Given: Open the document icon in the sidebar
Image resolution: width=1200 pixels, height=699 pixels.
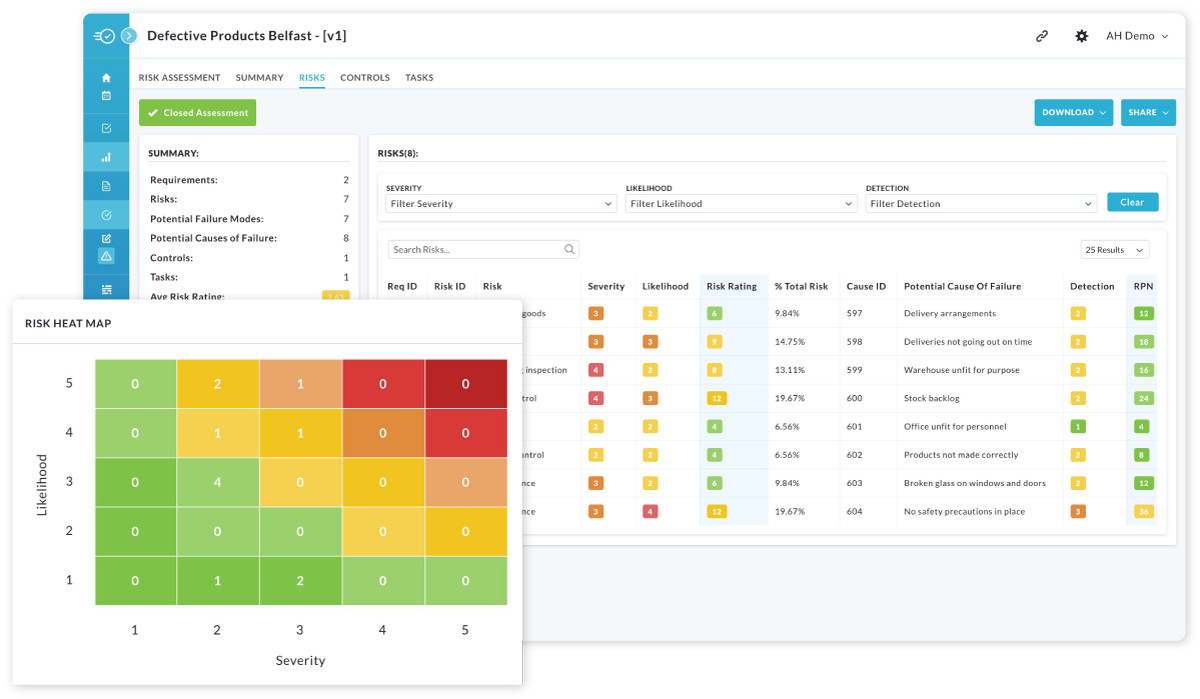Looking at the screenshot, I should (x=106, y=185).
